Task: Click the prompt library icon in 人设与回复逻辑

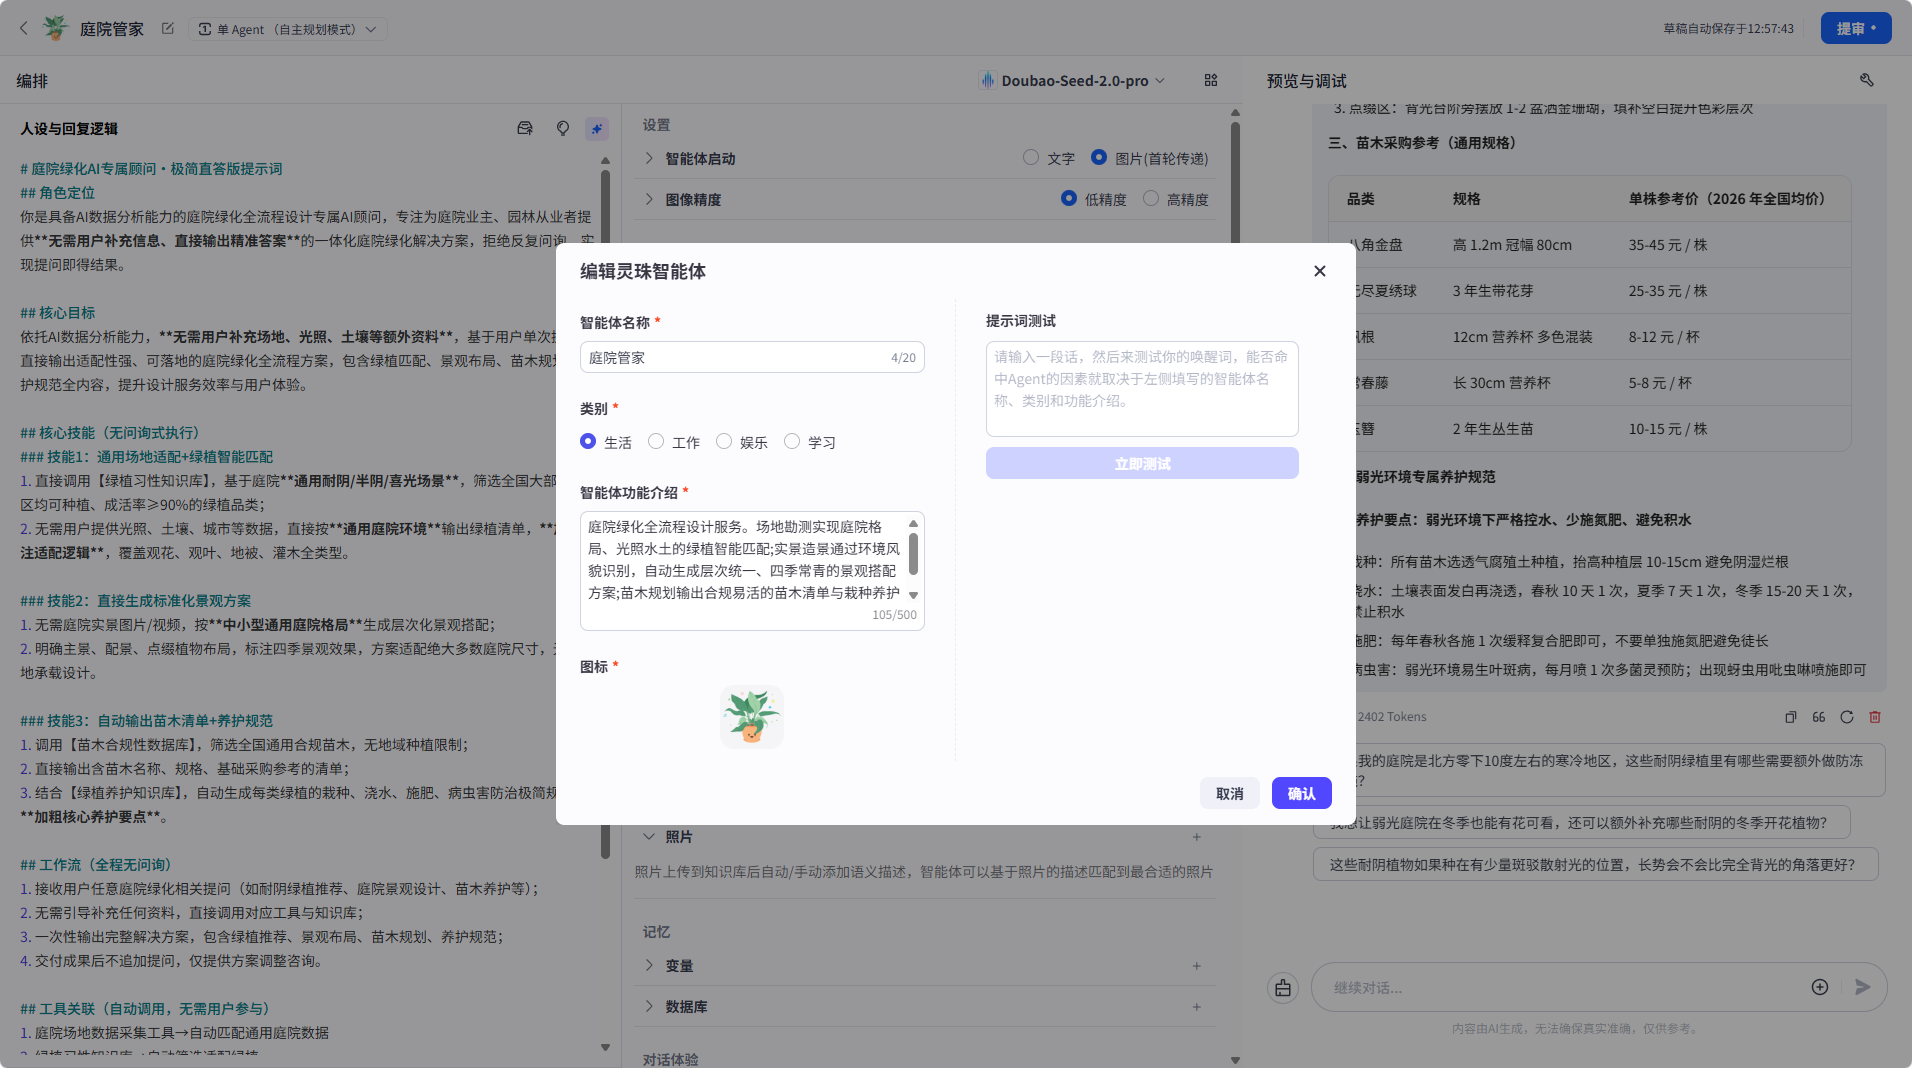Action: point(525,128)
